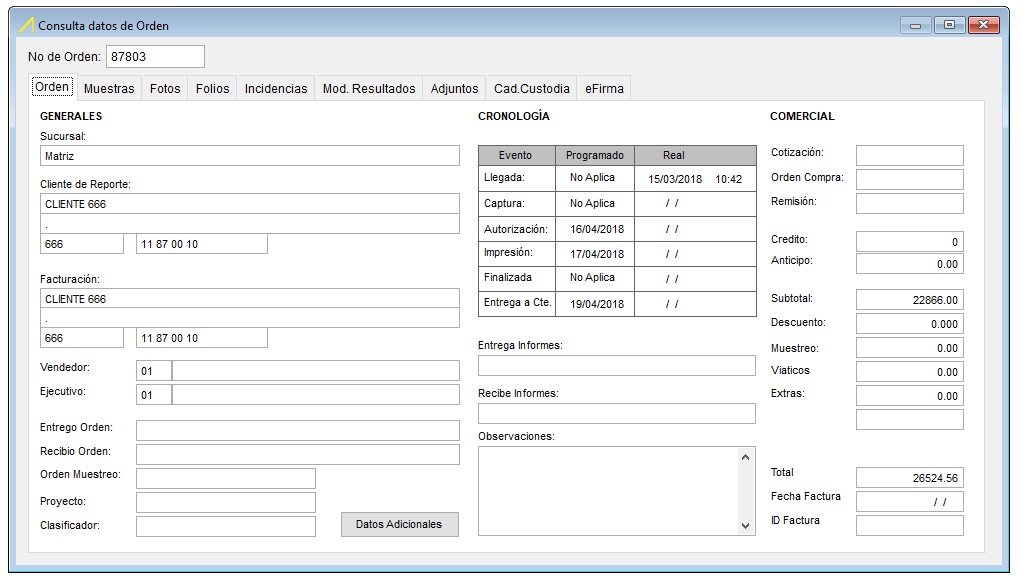Open the Fotos tab

coord(165,89)
